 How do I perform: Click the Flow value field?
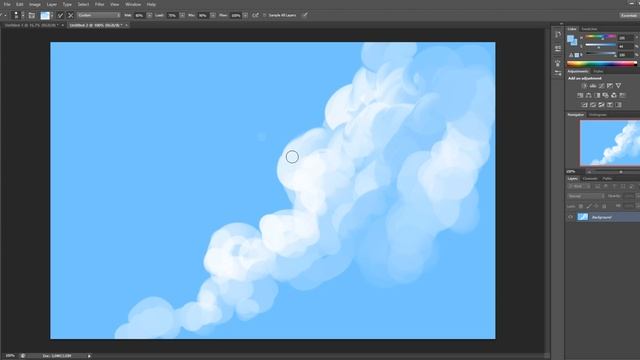click(236, 15)
